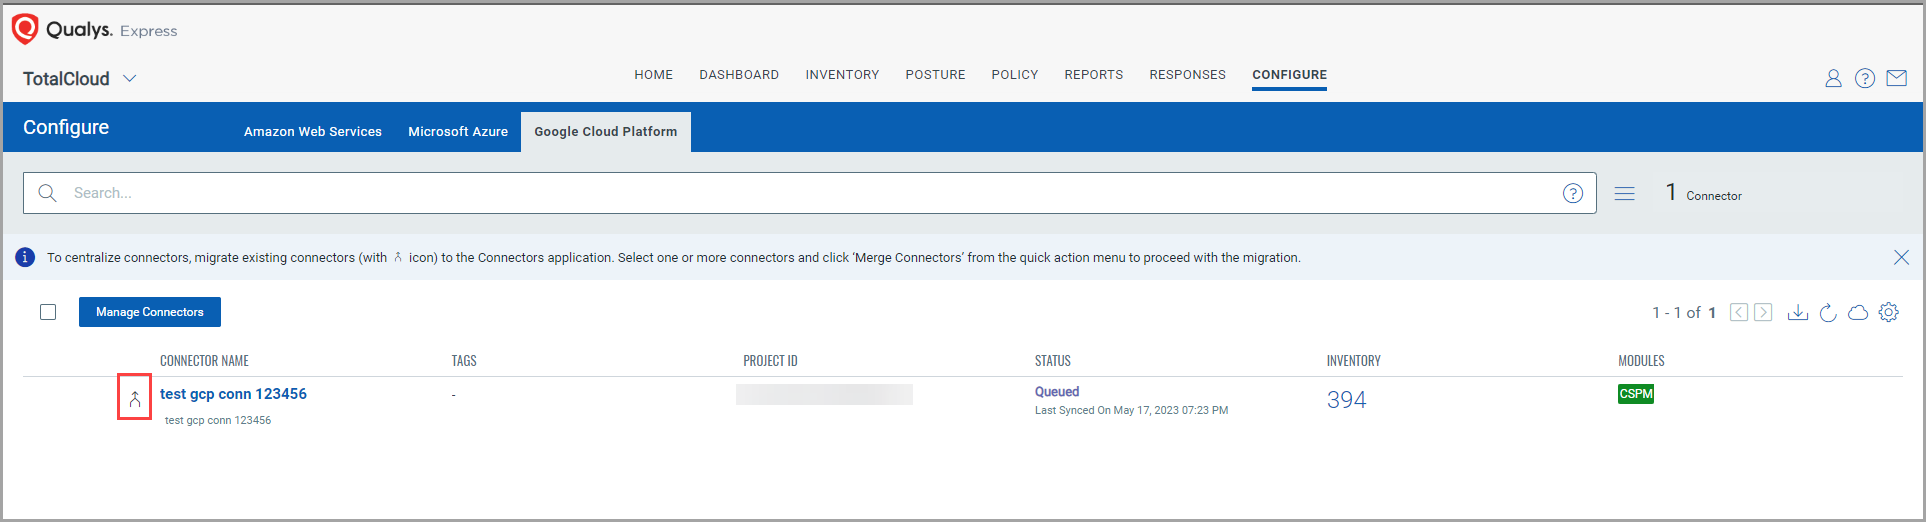Dismiss the migration info banner
The height and width of the screenshot is (522, 1926).
[1901, 257]
